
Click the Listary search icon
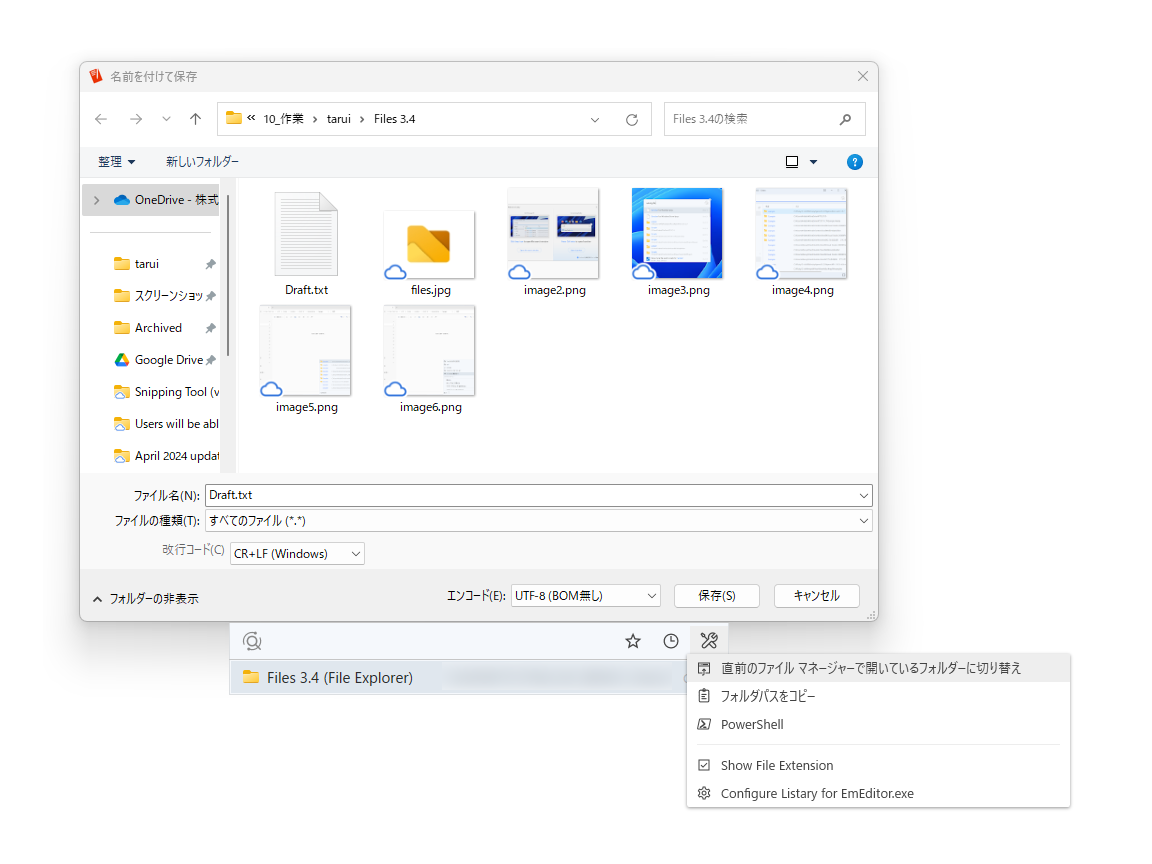pos(252,641)
